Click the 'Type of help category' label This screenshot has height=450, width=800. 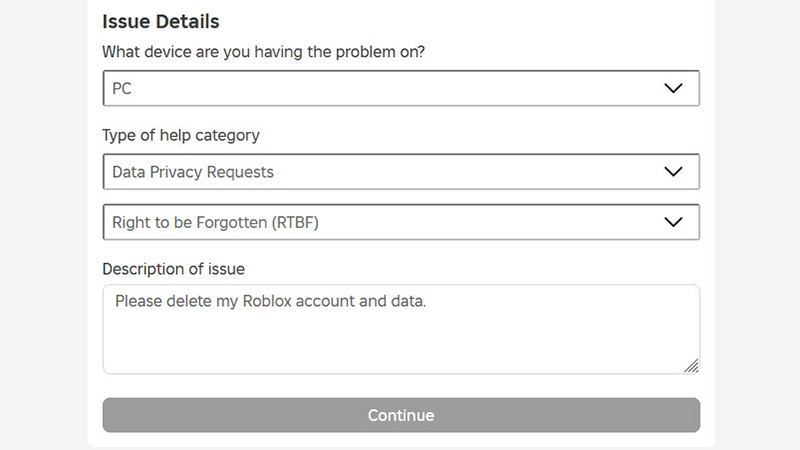pos(181,135)
